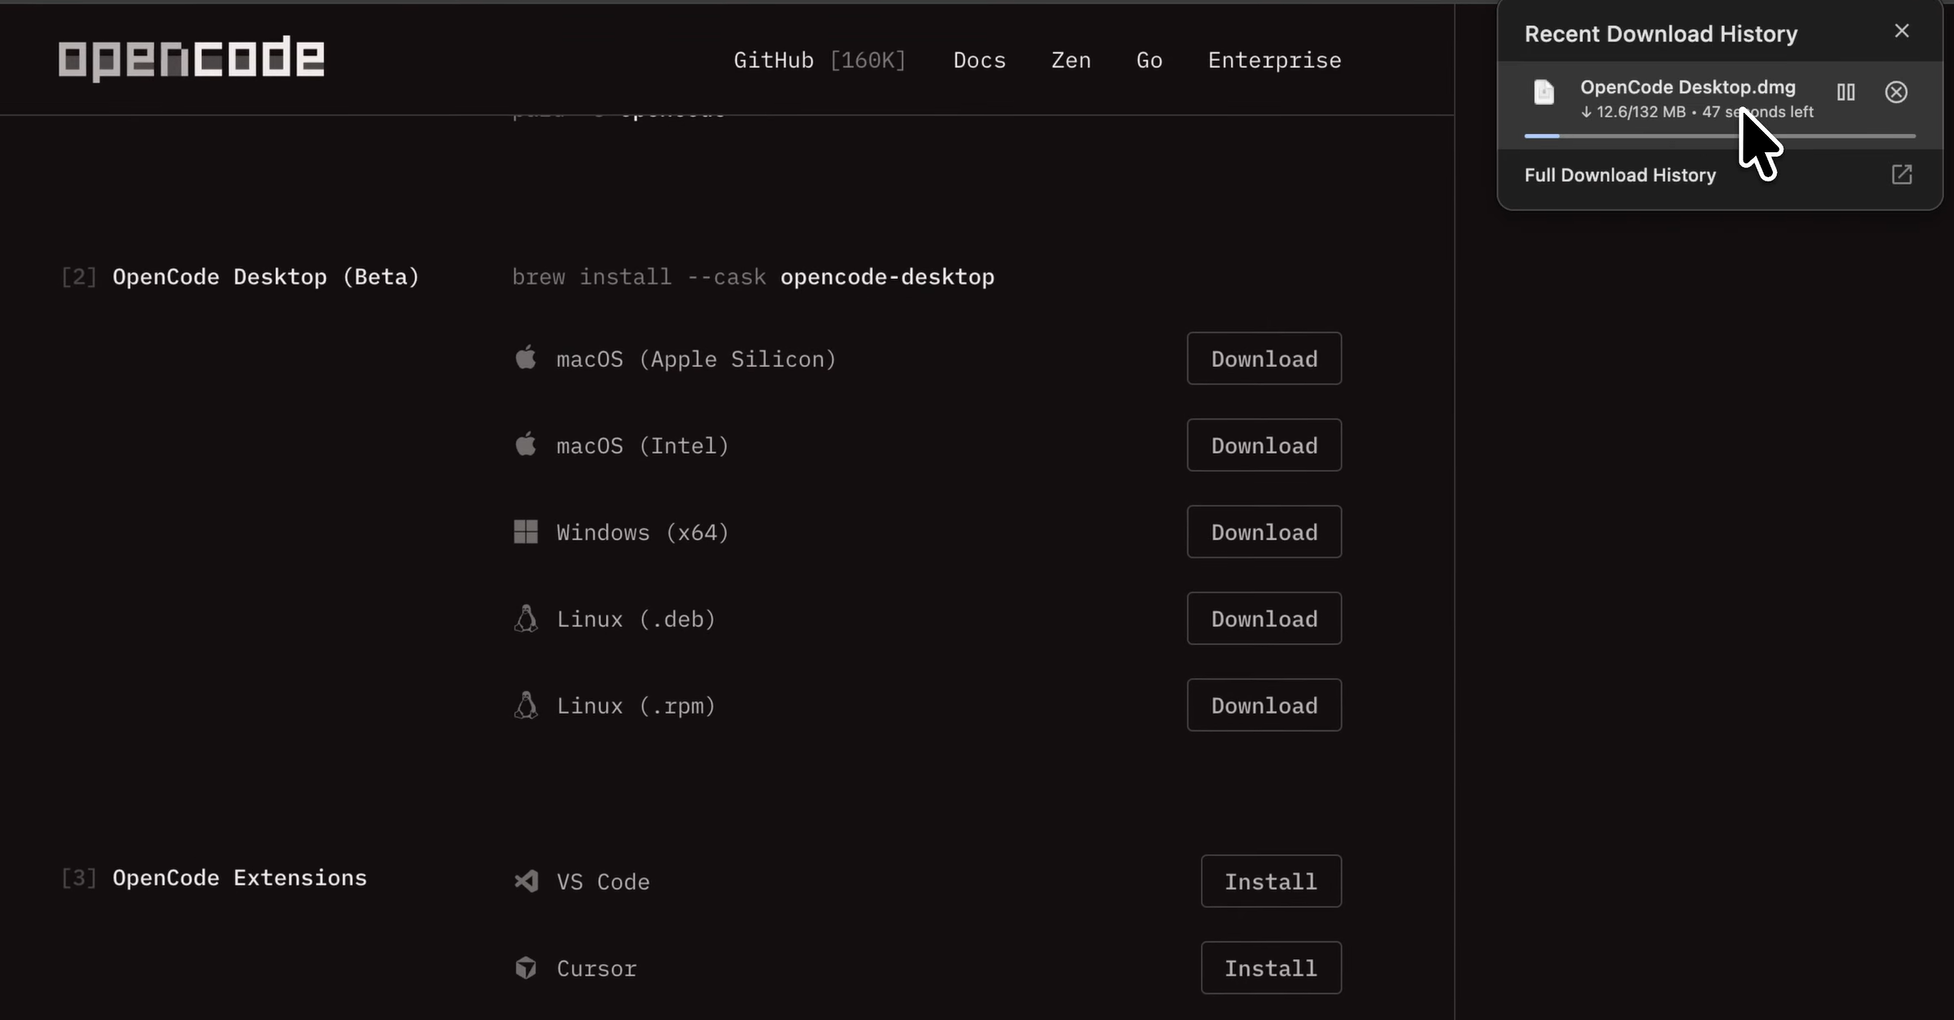Pause the OpenCode Desktop.dmg download

(1846, 92)
